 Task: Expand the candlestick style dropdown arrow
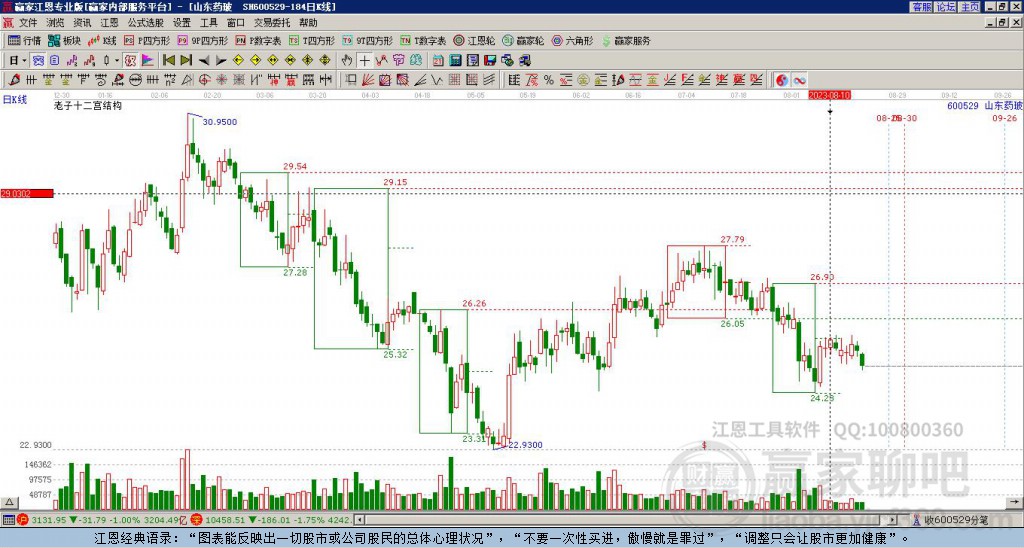point(117,61)
